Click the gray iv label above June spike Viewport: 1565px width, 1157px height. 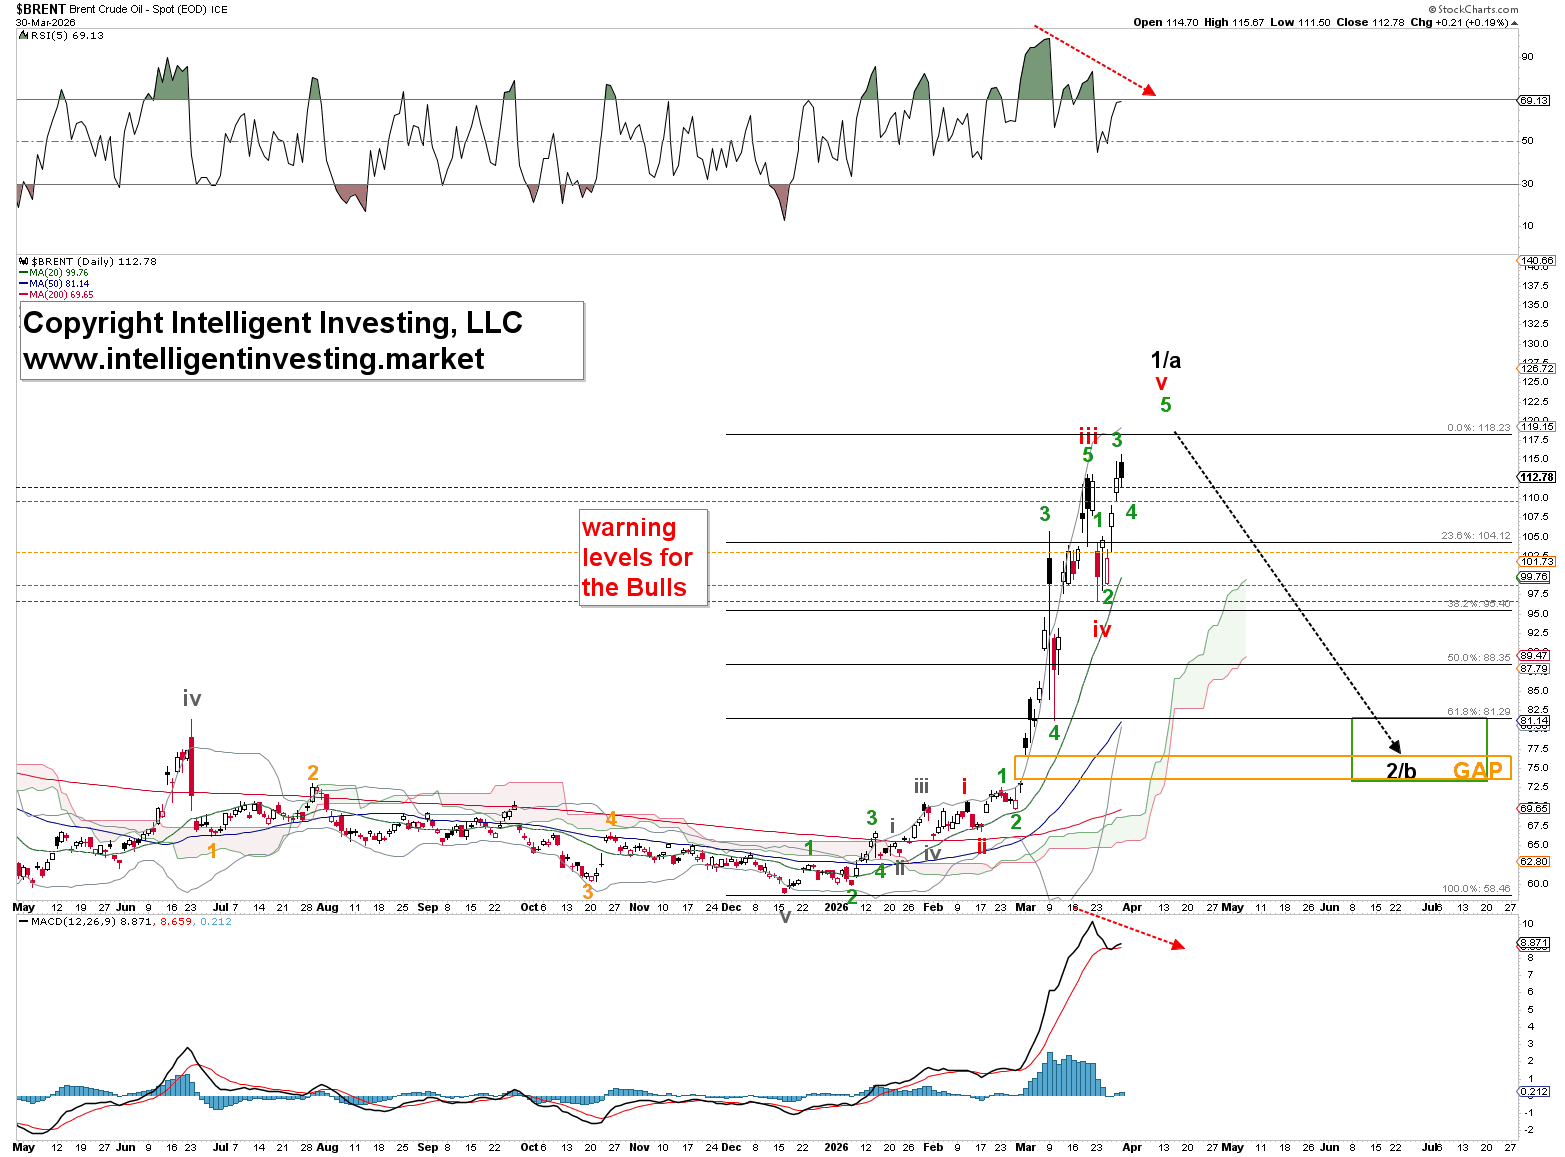point(192,699)
